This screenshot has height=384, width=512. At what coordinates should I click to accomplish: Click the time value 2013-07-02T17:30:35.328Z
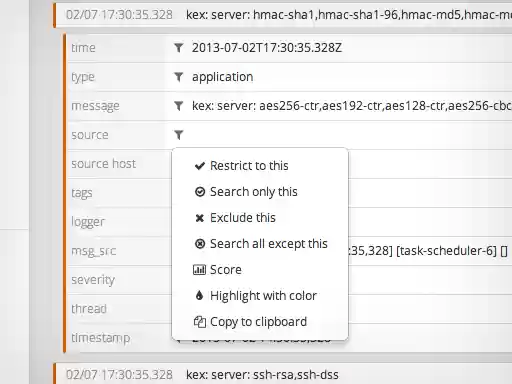tap(267, 48)
